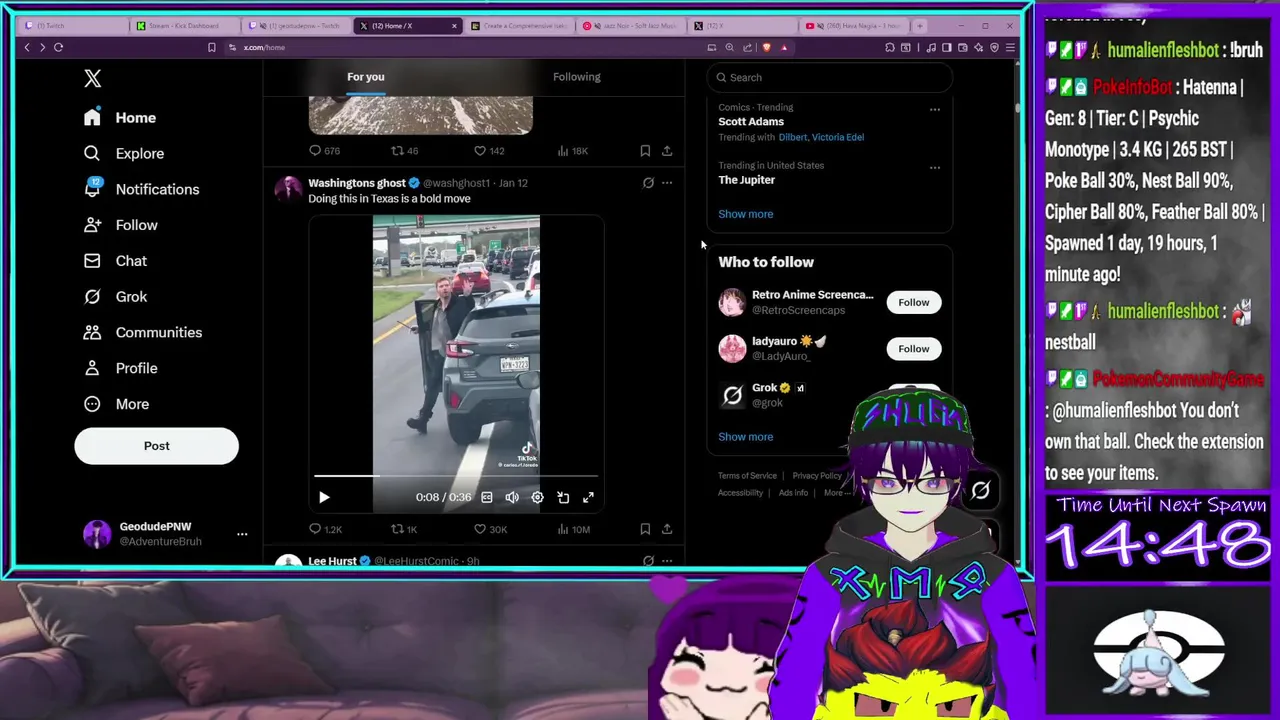The image size is (1280, 720).
Task: Like the post with 142 likes
Action: 489,151
